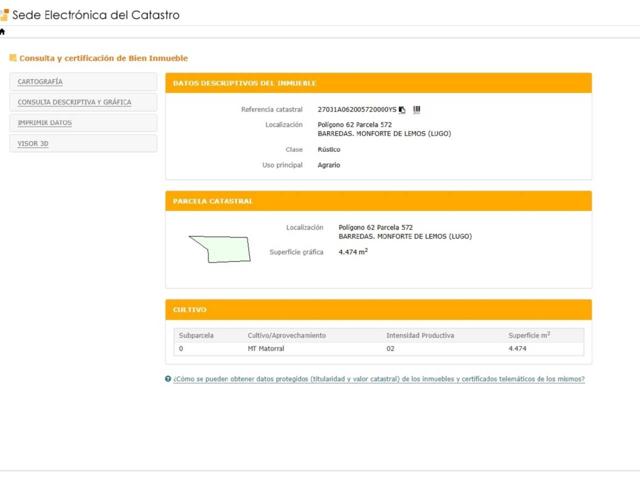Click the Sede Electrónica del Catastro logo
Image resolution: width=640 pixels, height=480 pixels.
pyautogui.click(x=4, y=15)
